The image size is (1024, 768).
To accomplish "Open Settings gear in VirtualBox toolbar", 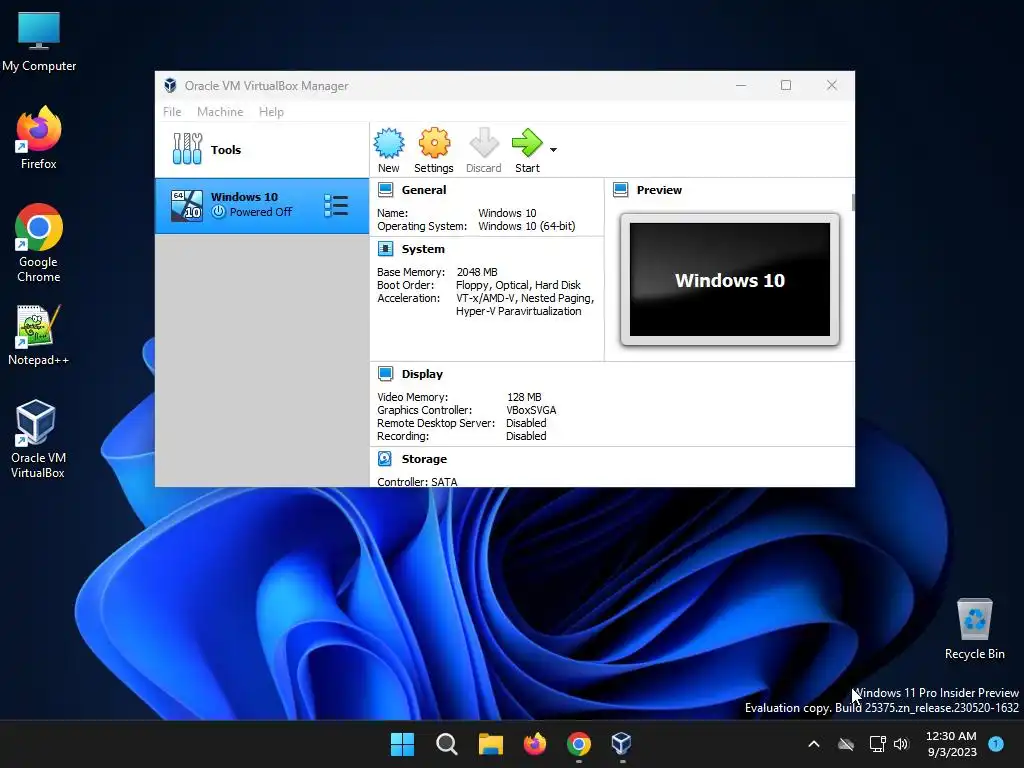I will 434,143.
